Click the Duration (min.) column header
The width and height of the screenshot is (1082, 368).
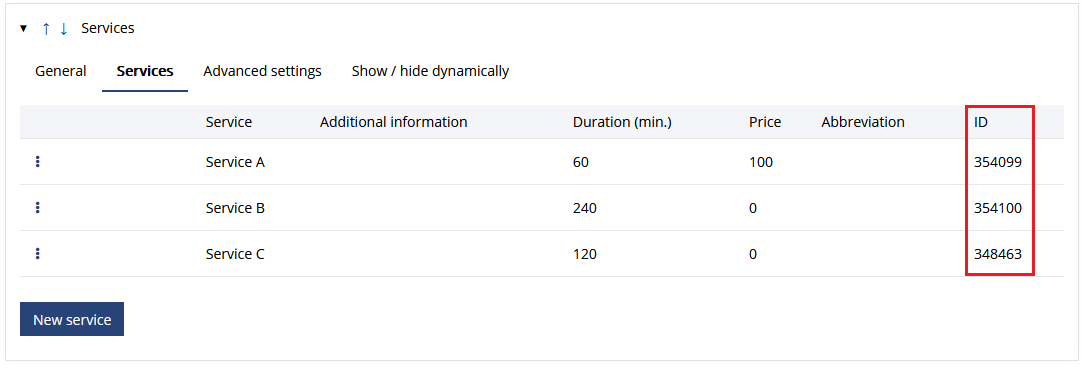[622, 122]
